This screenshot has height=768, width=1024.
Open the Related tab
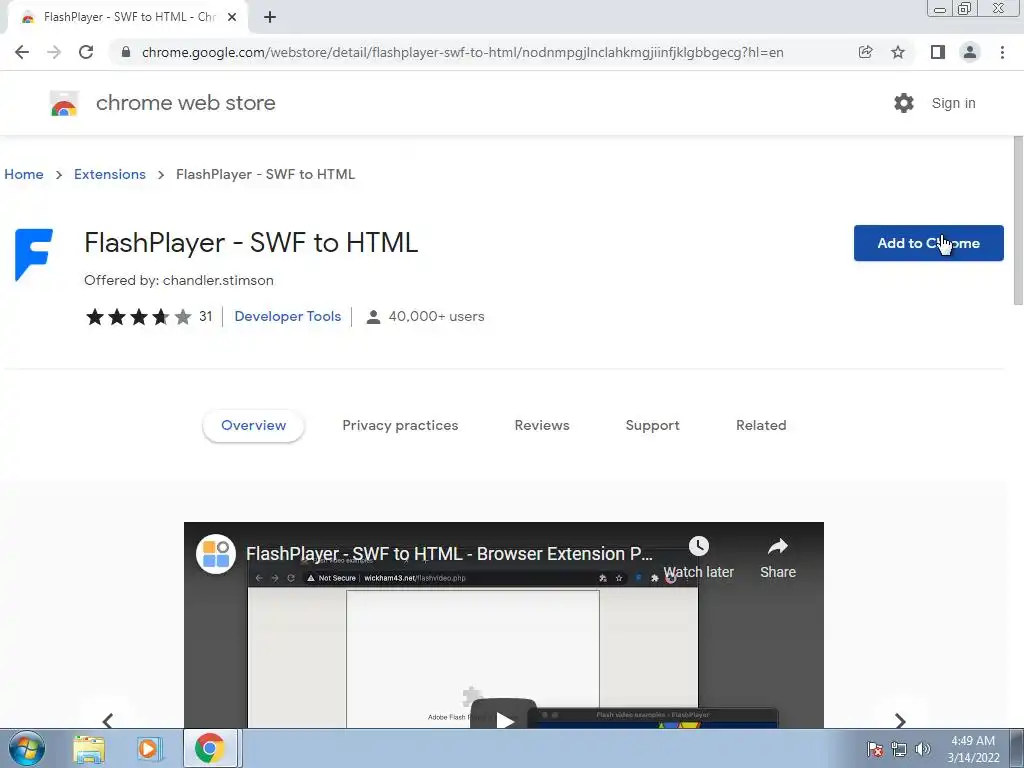[x=761, y=425]
